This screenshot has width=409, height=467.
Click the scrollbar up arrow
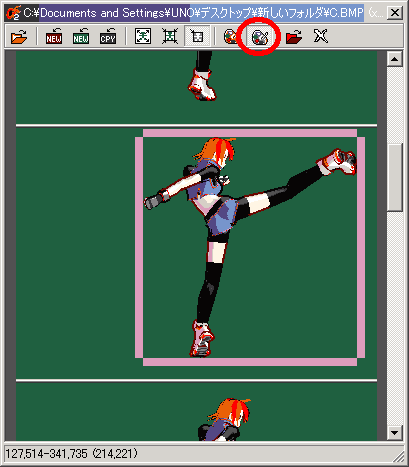pos(395,59)
